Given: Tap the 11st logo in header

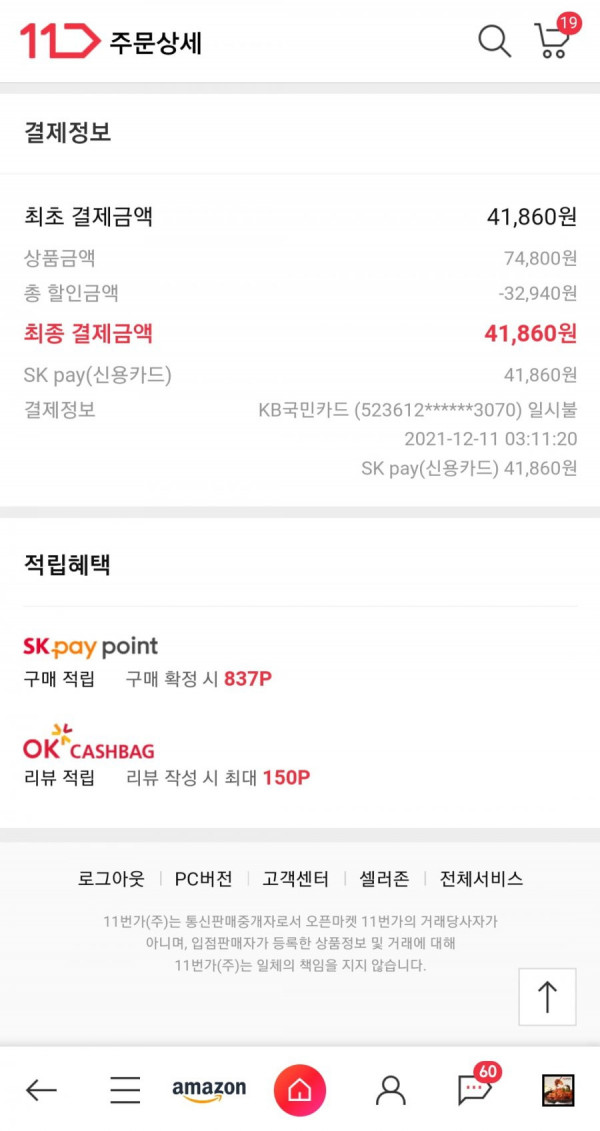Looking at the screenshot, I should [59, 40].
